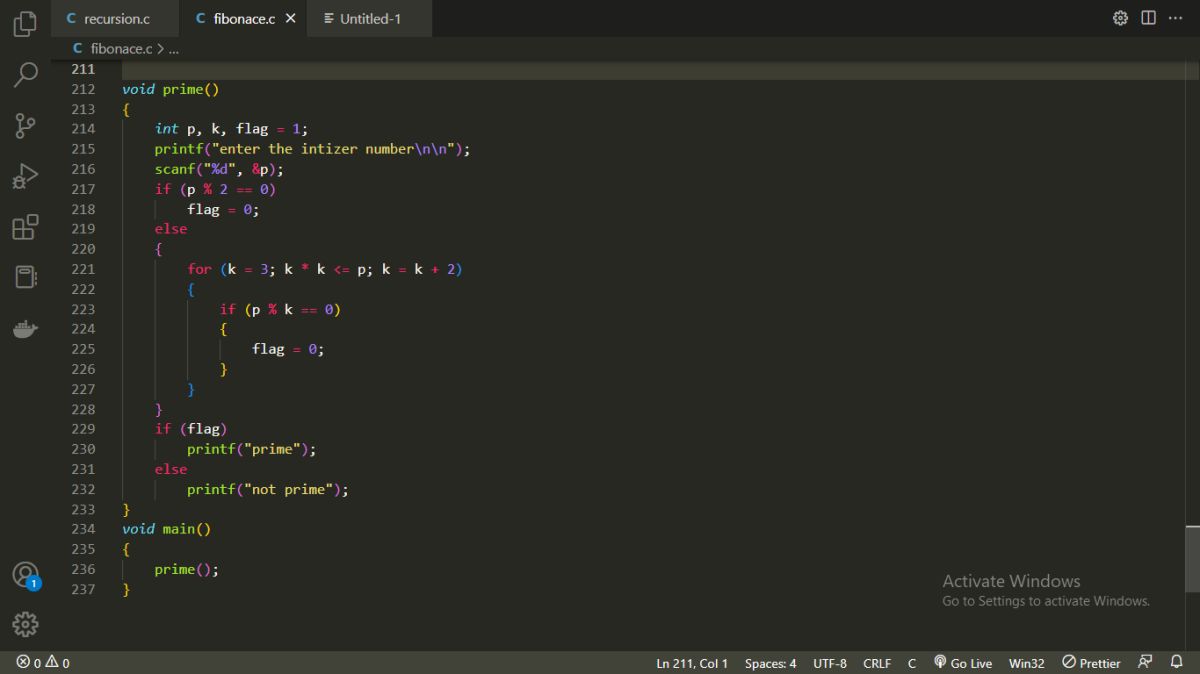The width and height of the screenshot is (1200, 674).
Task: Click the Prettier status bar item
Action: click(x=1091, y=663)
